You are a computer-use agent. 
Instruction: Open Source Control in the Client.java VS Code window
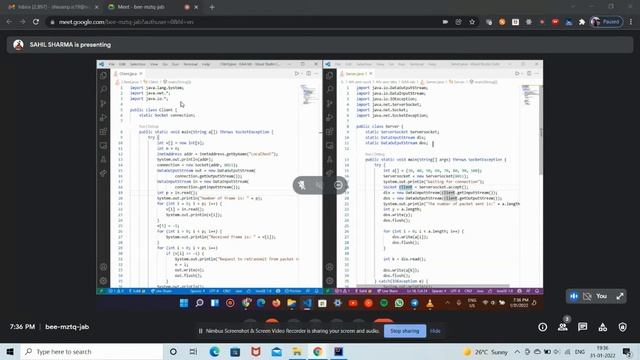pos(103,104)
